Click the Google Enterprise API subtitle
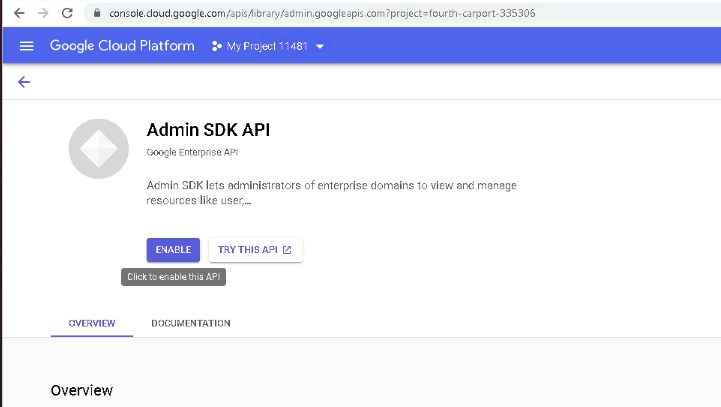 coord(192,152)
